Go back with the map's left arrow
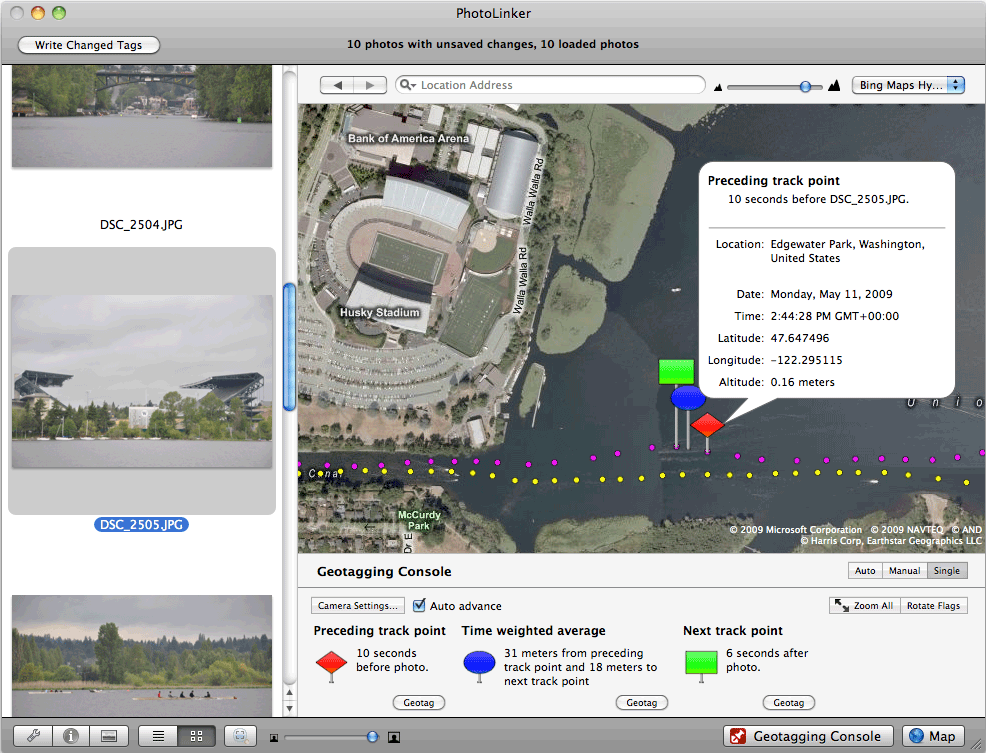Image resolution: width=986 pixels, height=753 pixels. click(337, 85)
